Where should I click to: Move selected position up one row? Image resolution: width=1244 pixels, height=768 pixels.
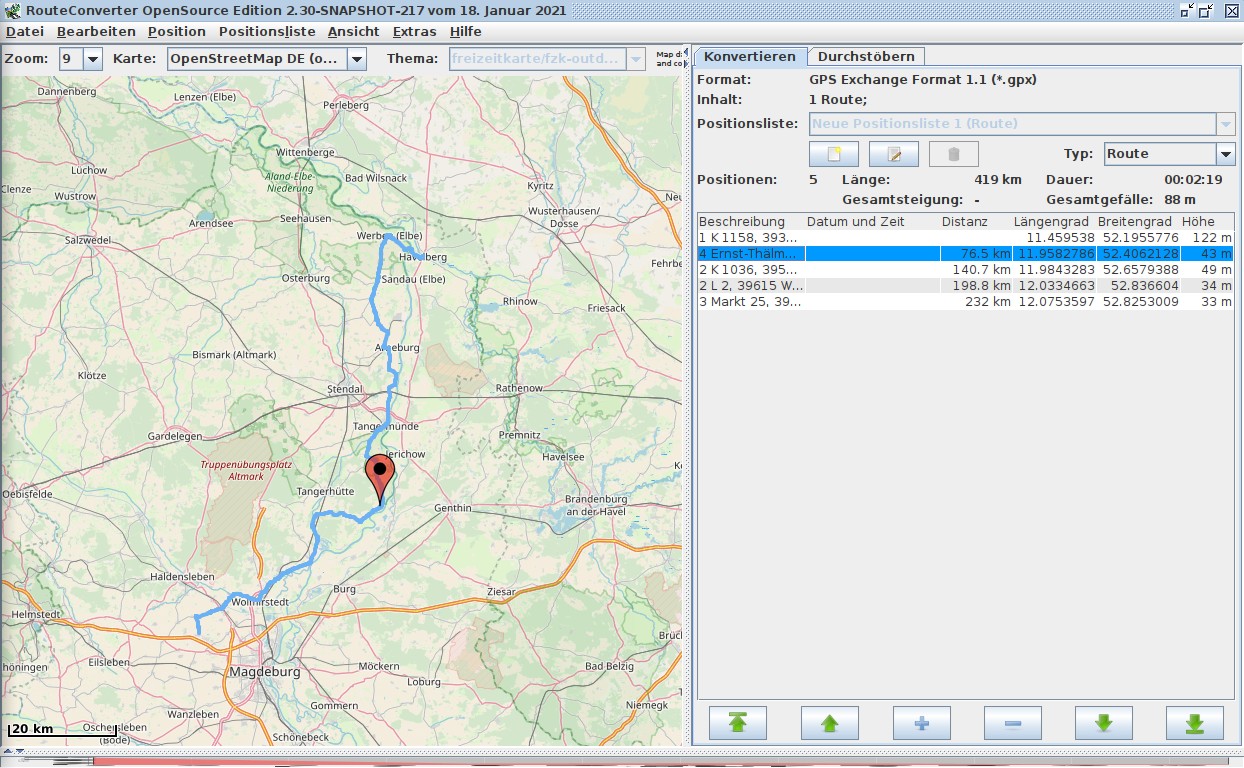pos(829,723)
